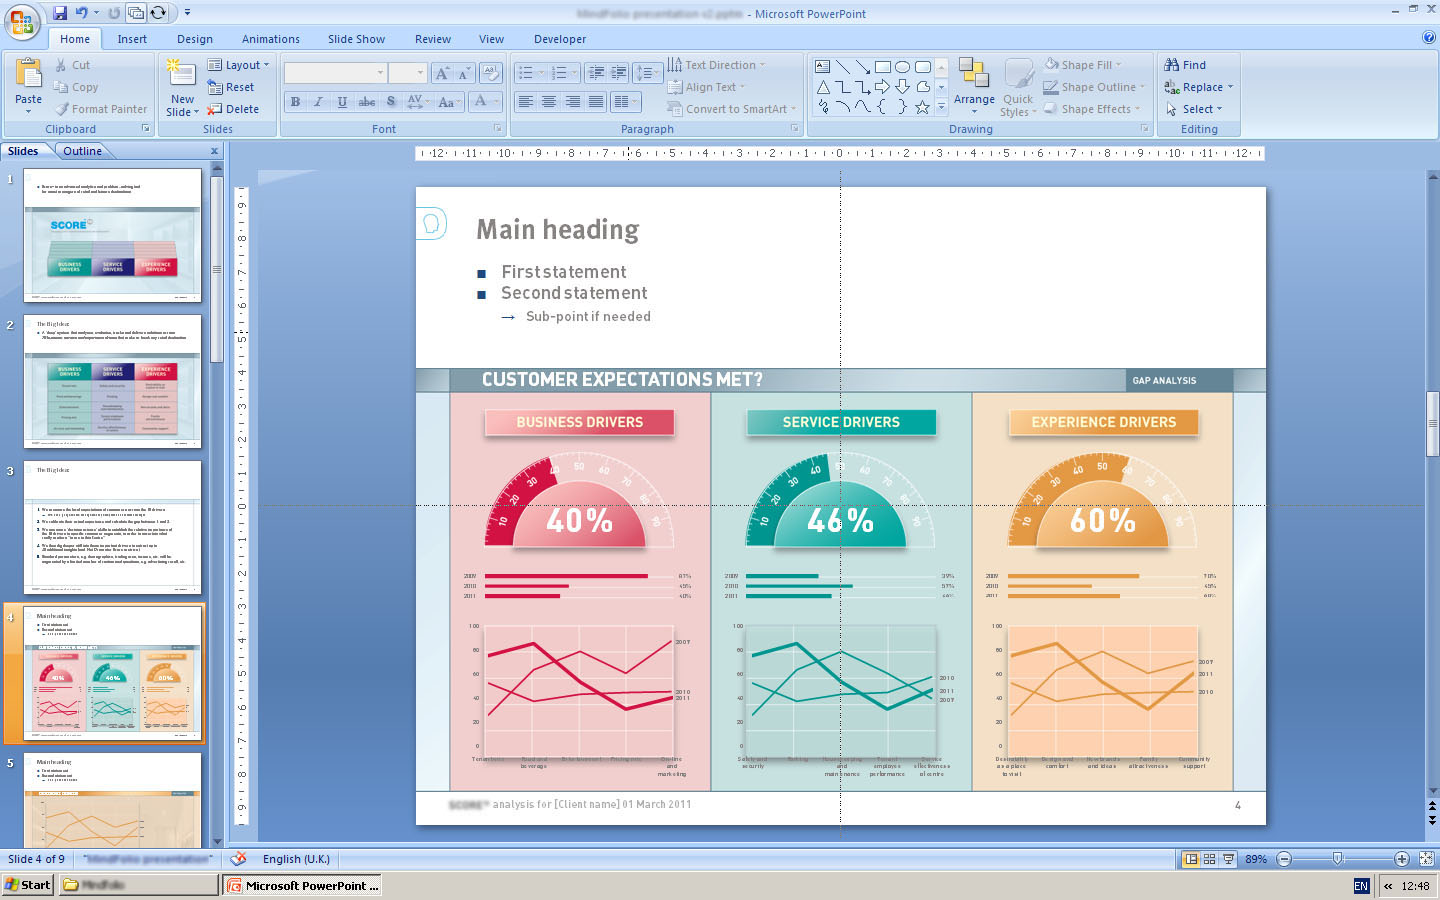
Task: Switch to the Outline pane tab
Action: pos(82,151)
